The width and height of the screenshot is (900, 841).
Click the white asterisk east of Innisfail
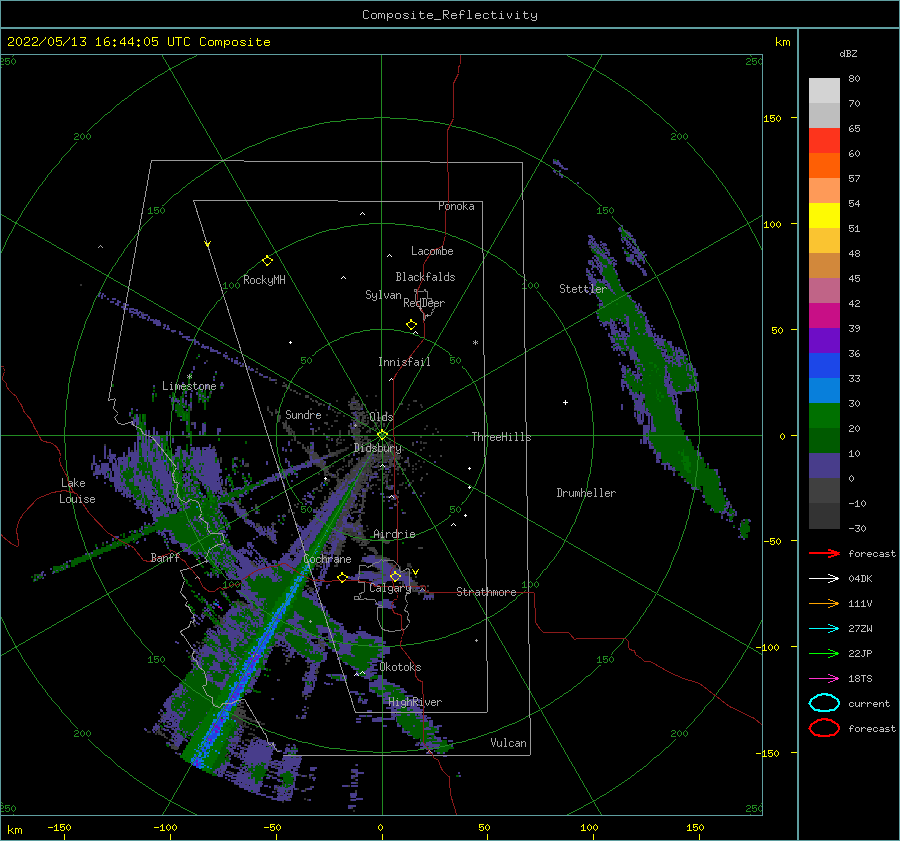coord(475,343)
